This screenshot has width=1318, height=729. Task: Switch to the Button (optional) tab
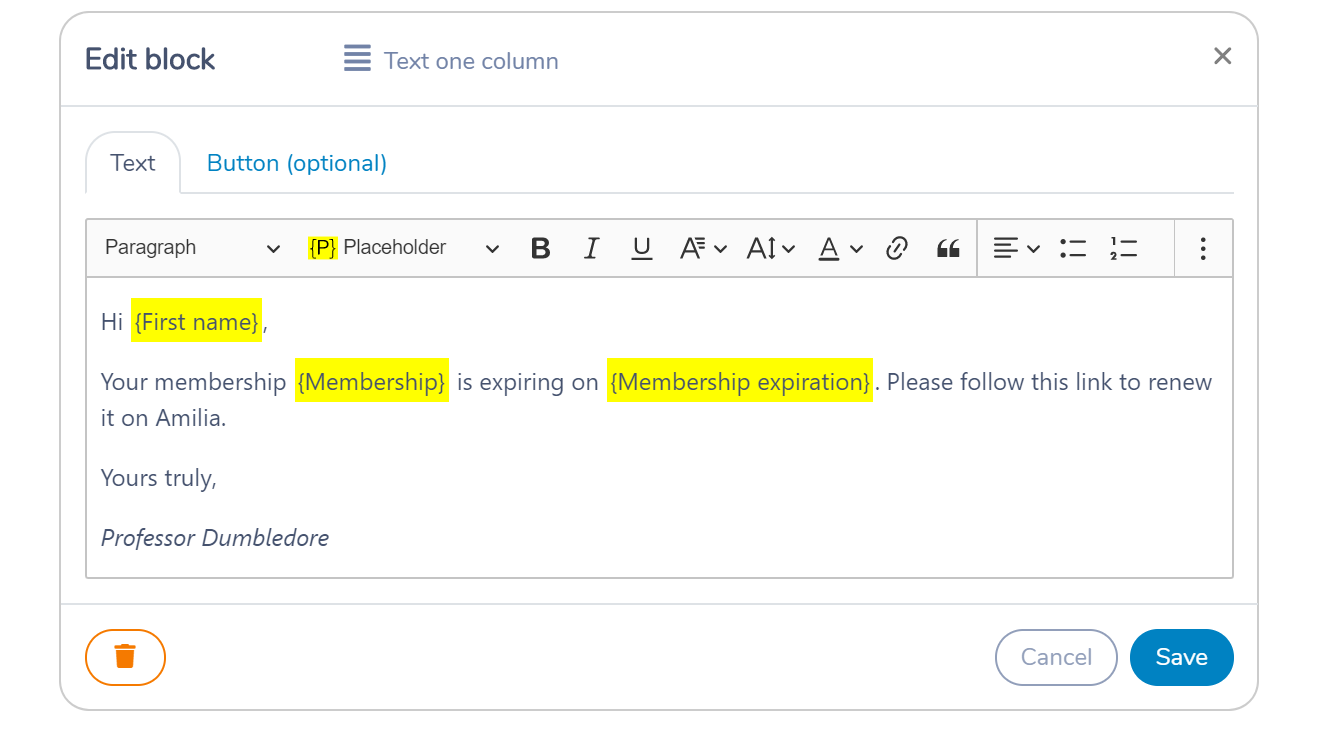click(x=297, y=163)
